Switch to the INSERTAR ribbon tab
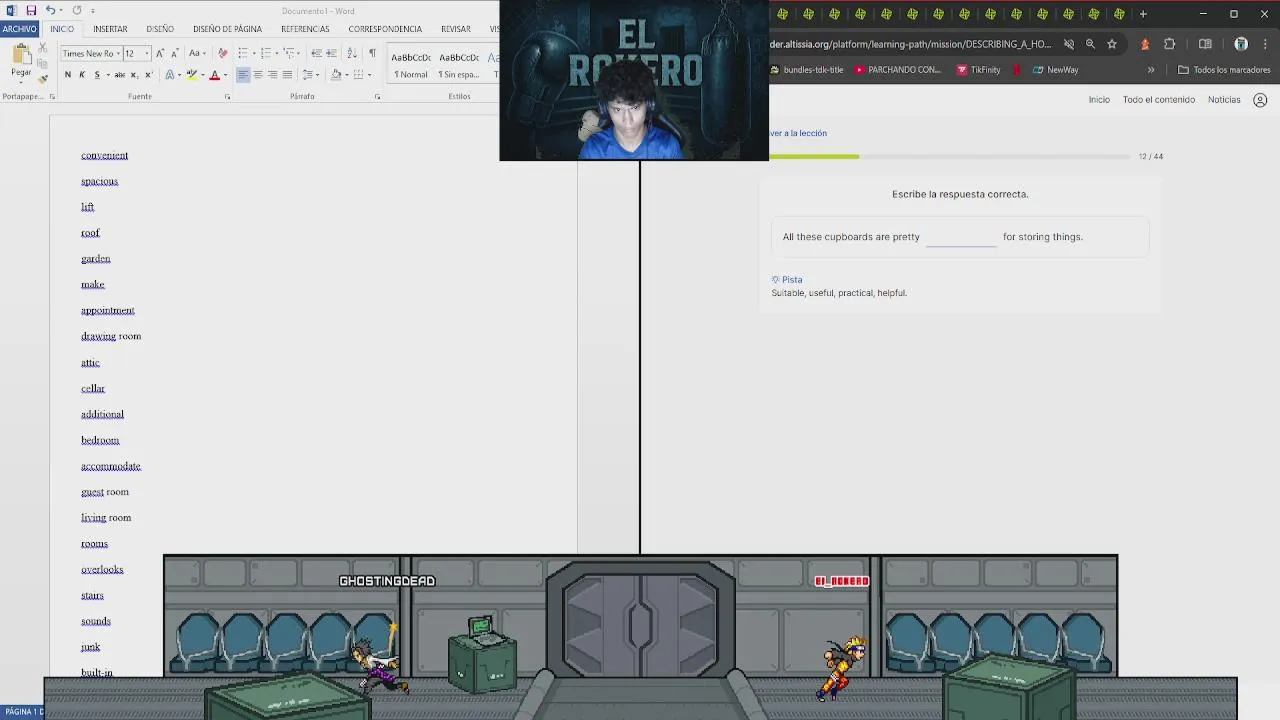Image resolution: width=1280 pixels, height=720 pixels. [110, 29]
